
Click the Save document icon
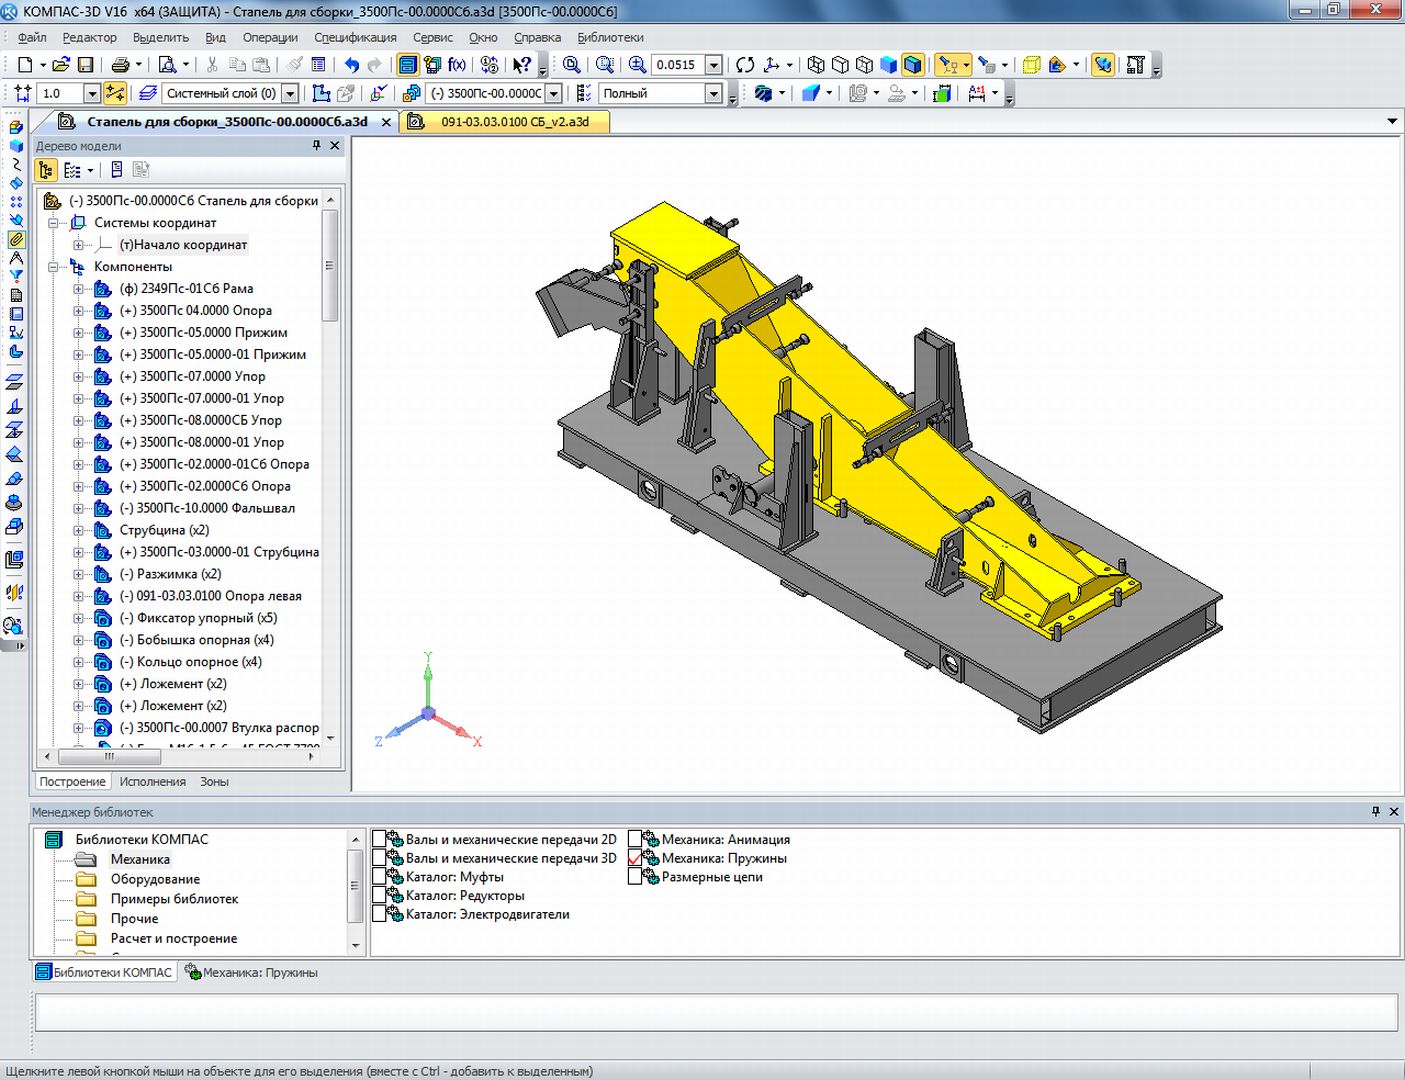tap(86, 65)
